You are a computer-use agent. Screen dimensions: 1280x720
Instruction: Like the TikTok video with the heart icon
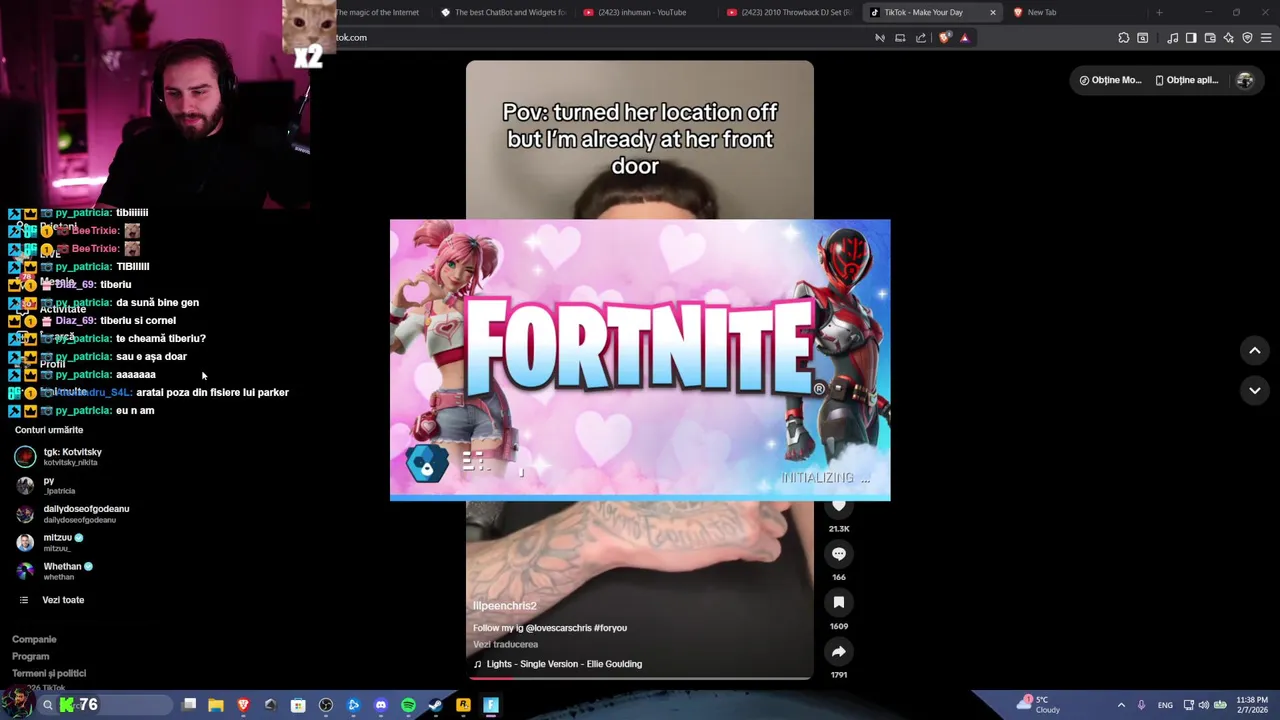coord(839,506)
